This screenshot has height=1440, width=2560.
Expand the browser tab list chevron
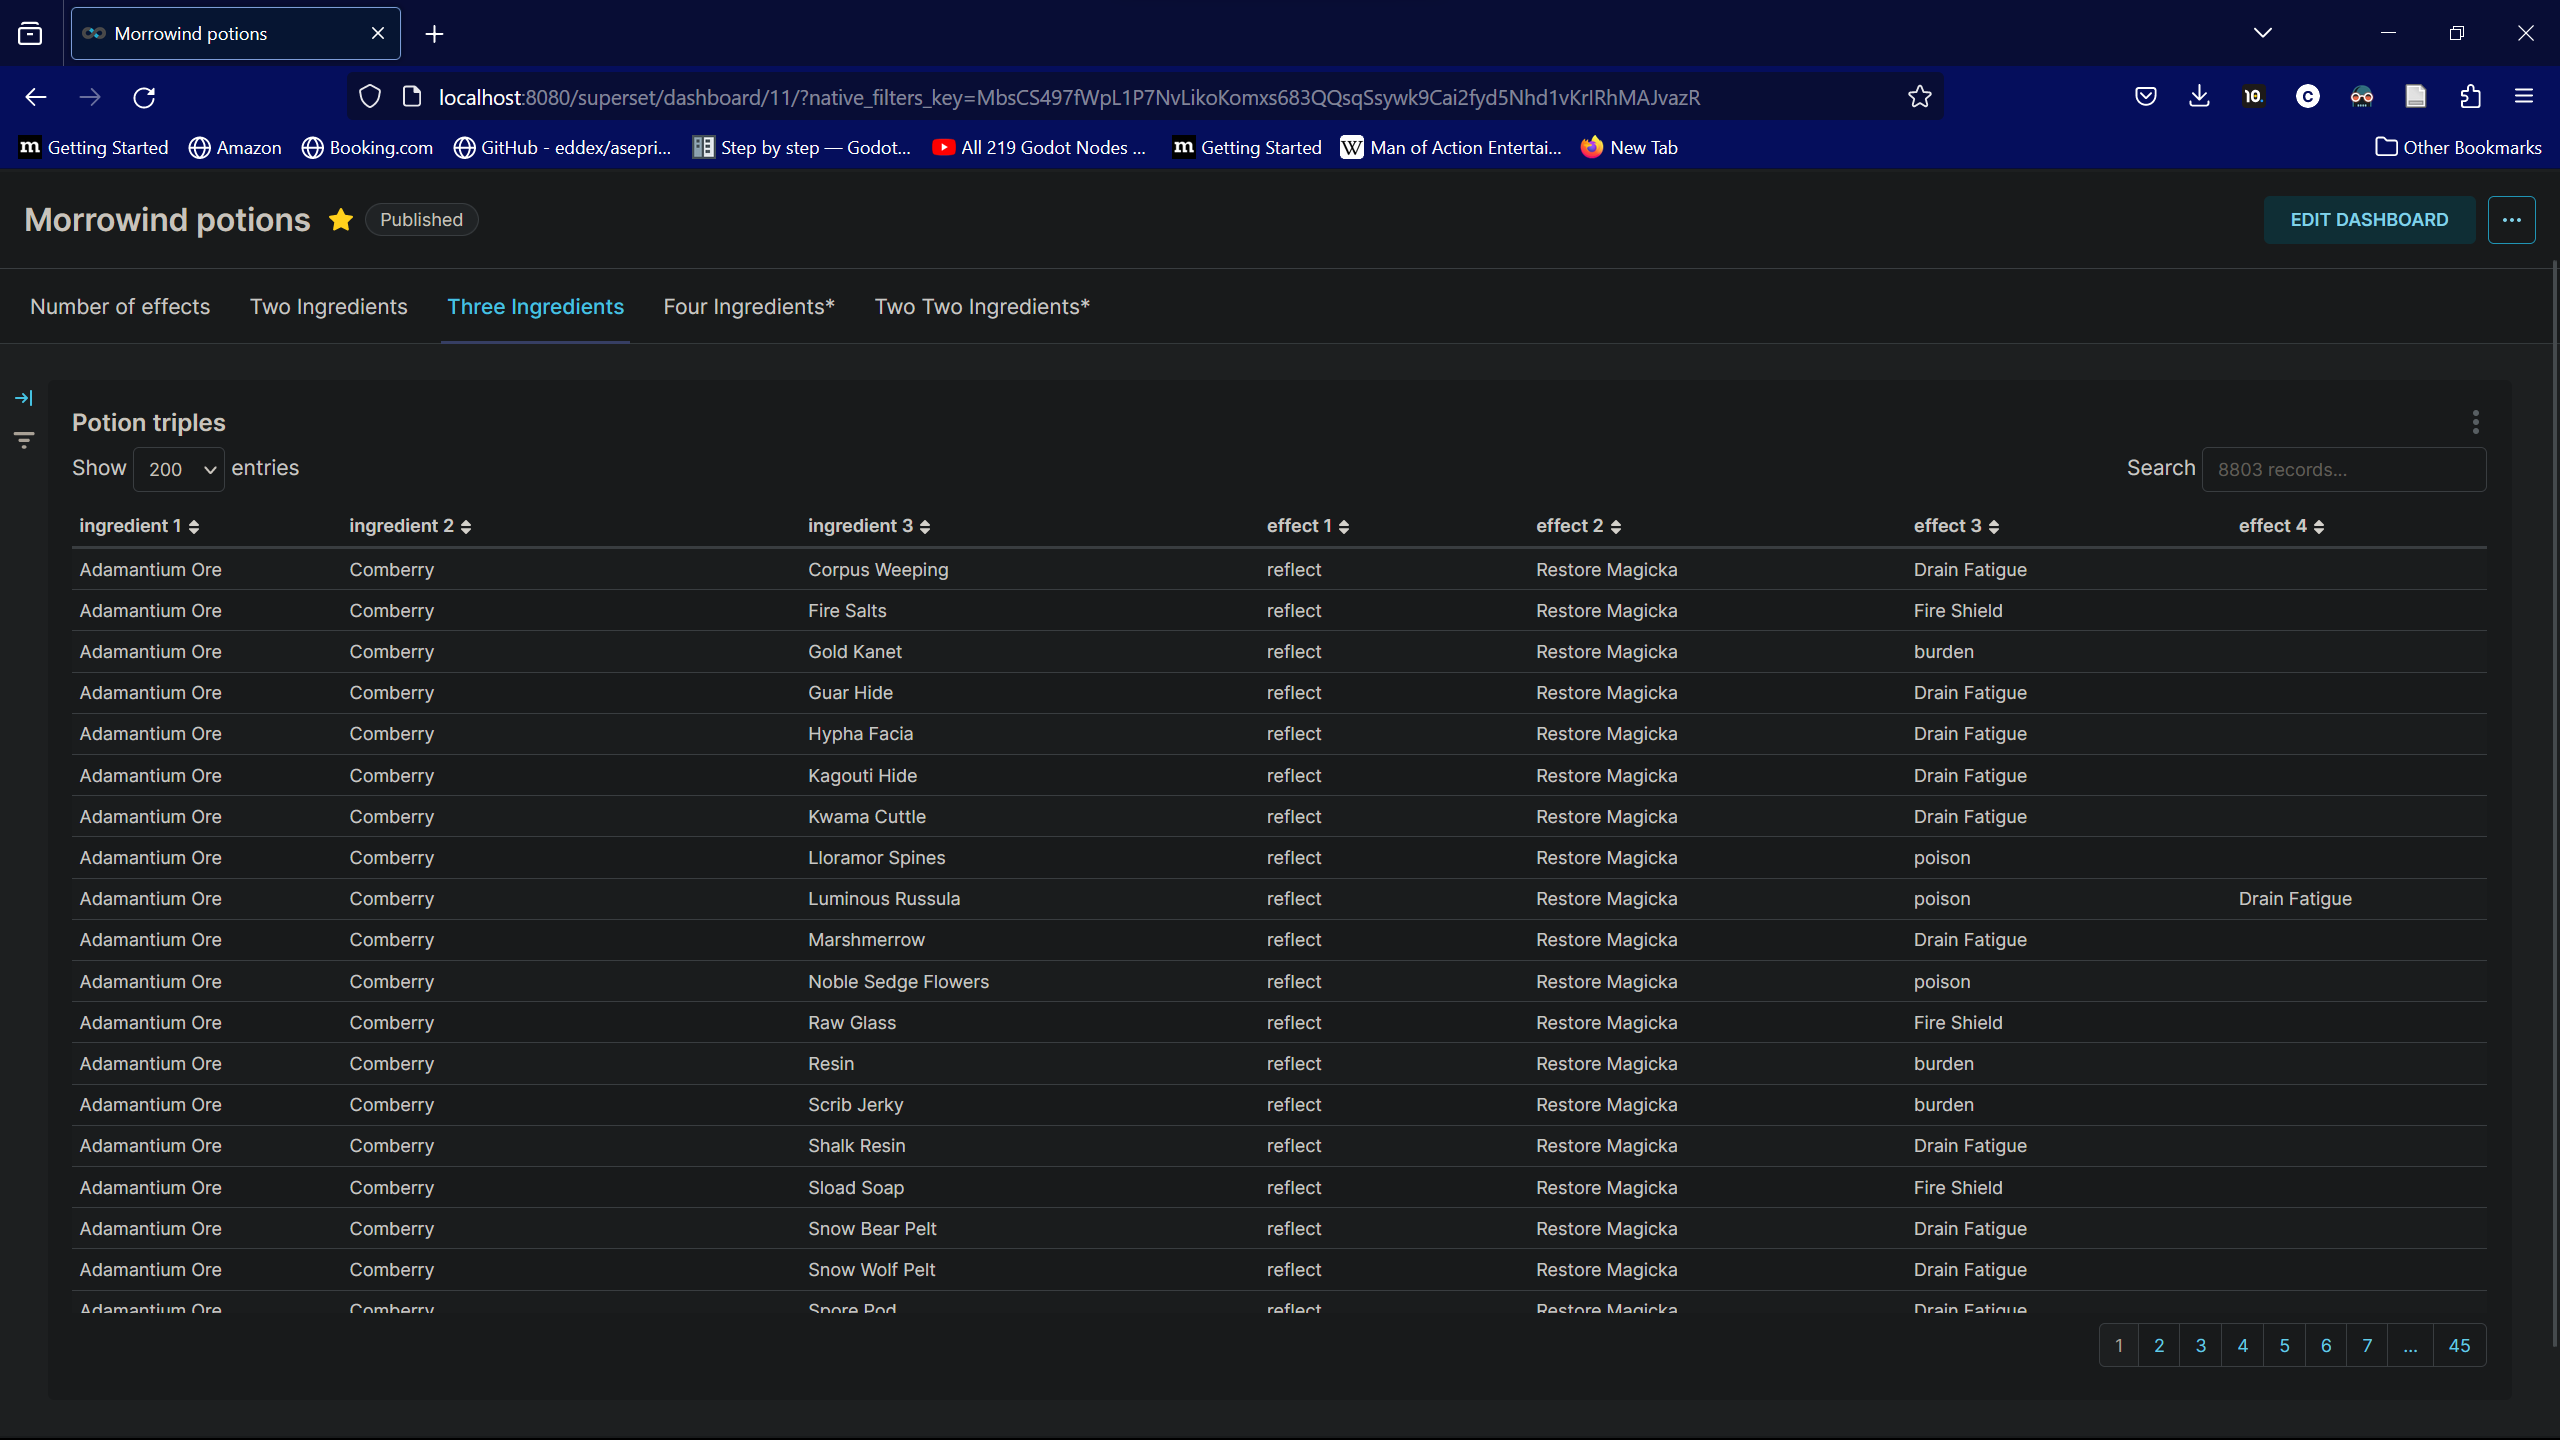coord(2263,33)
